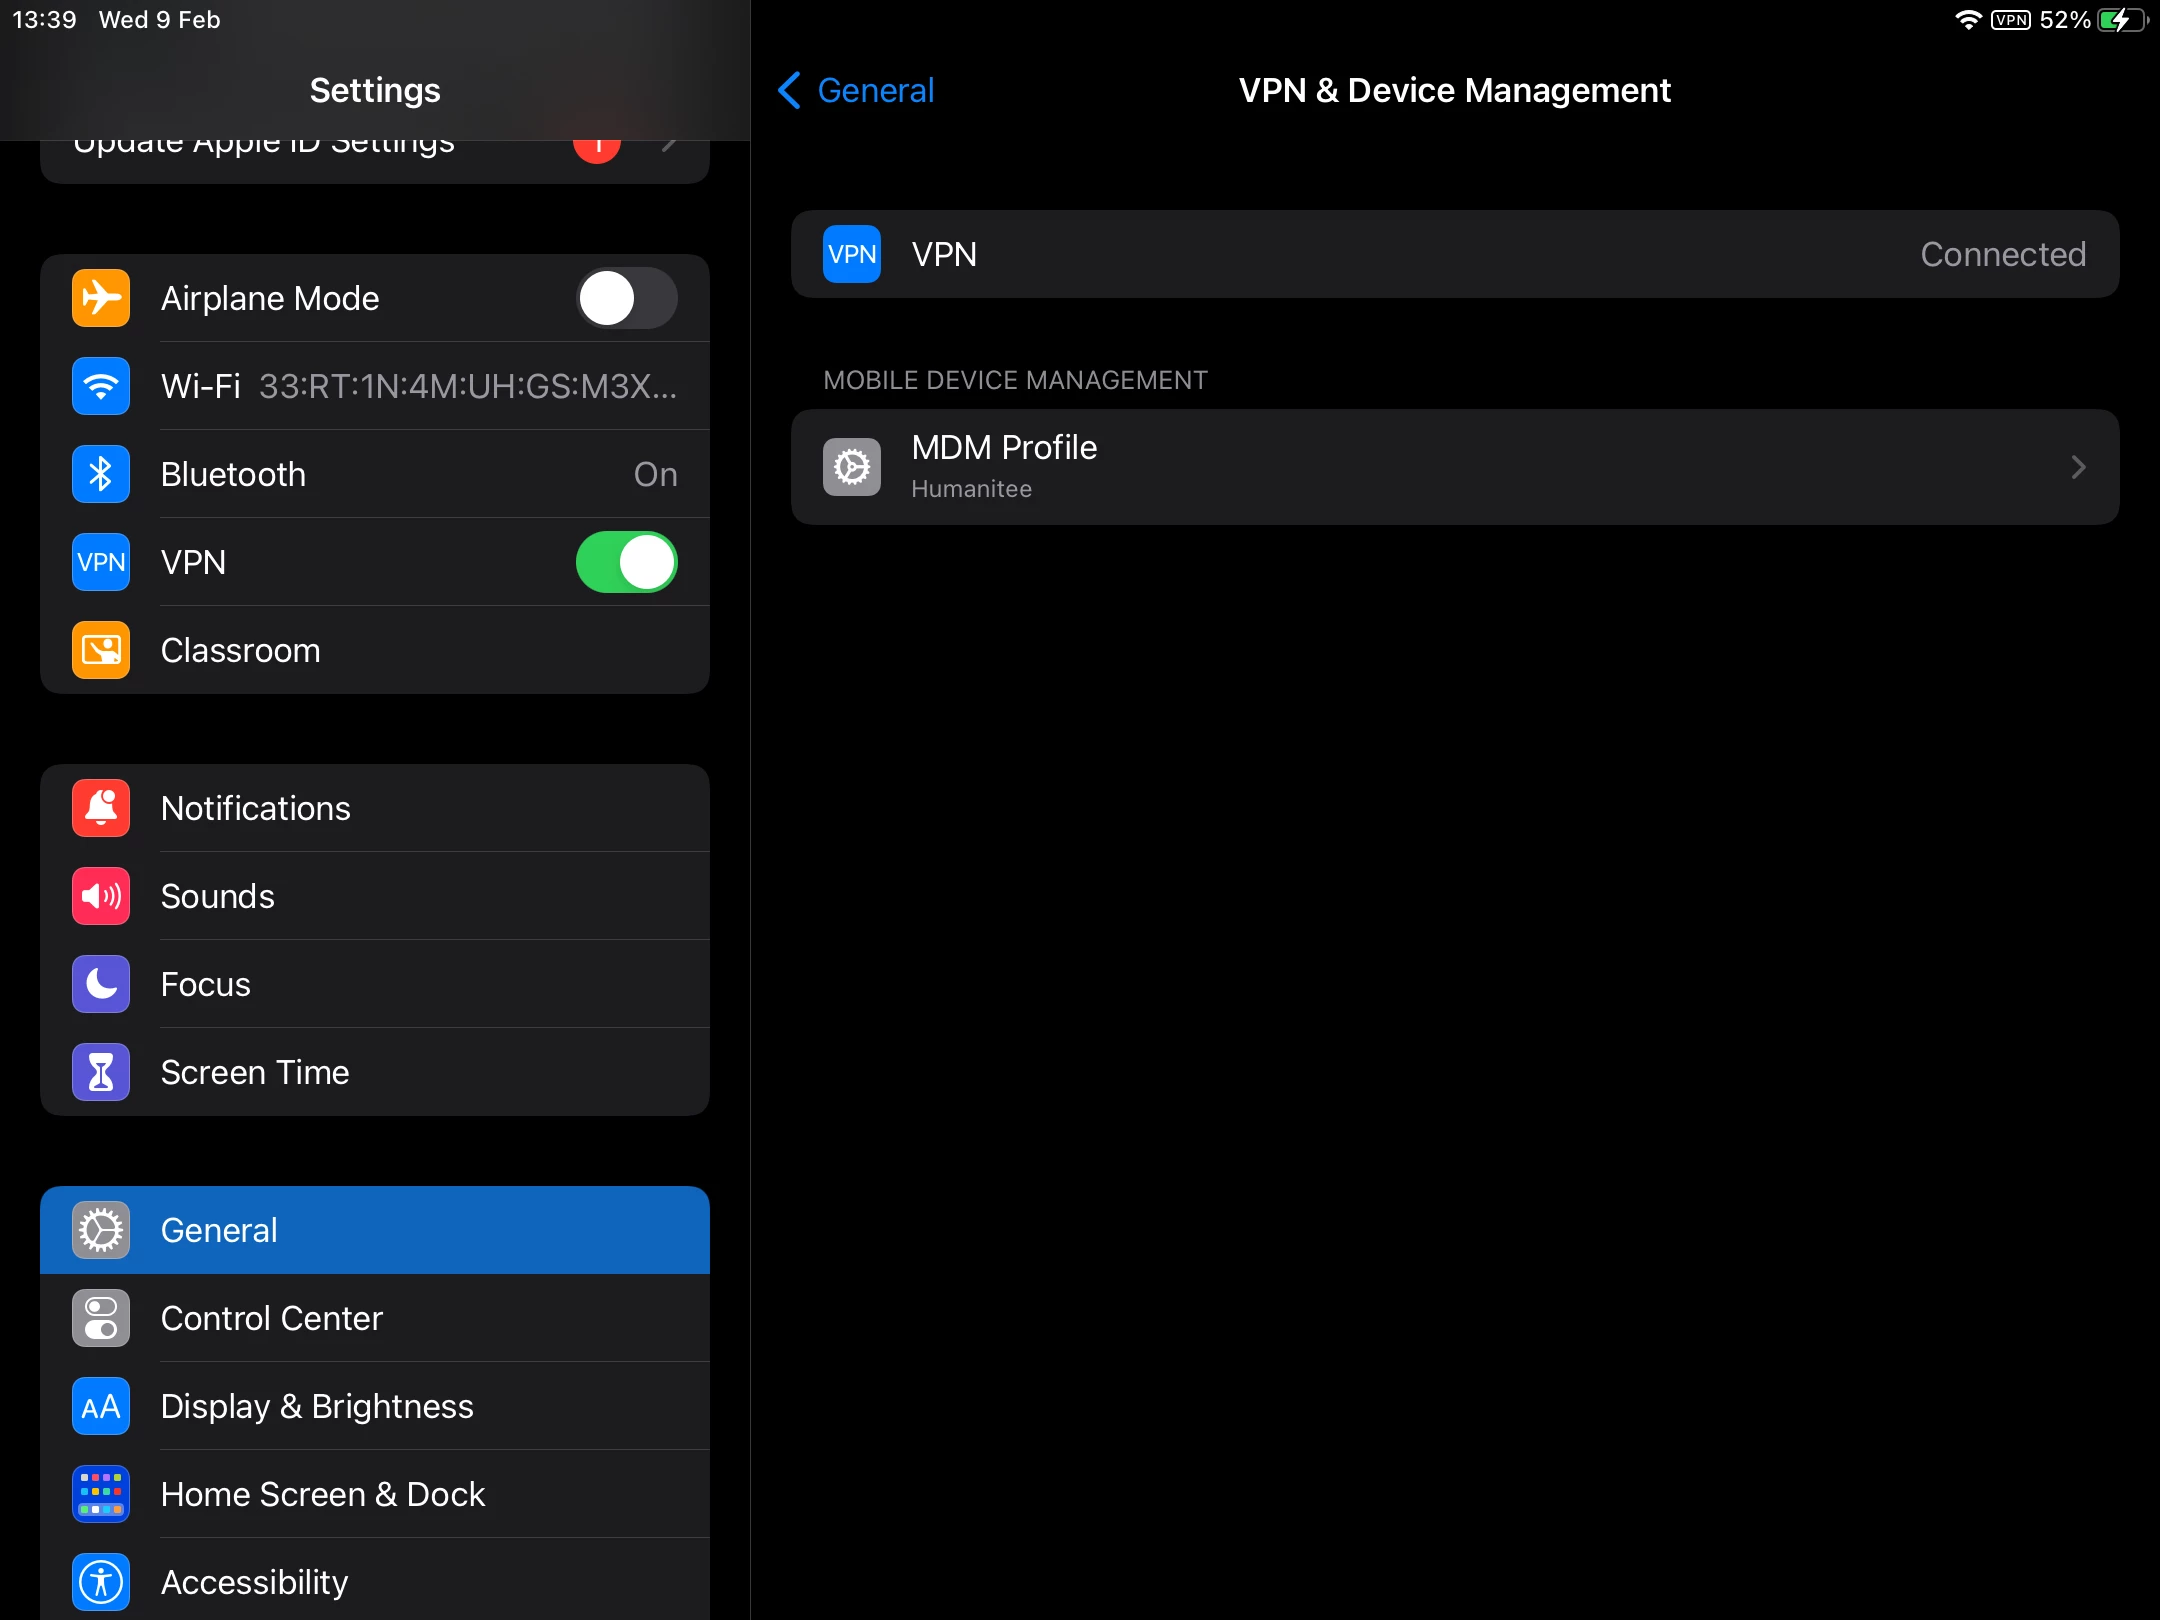Select Home Screen & Dock in sidebar
Screen dimensions: 2160x1620
coord(375,1494)
